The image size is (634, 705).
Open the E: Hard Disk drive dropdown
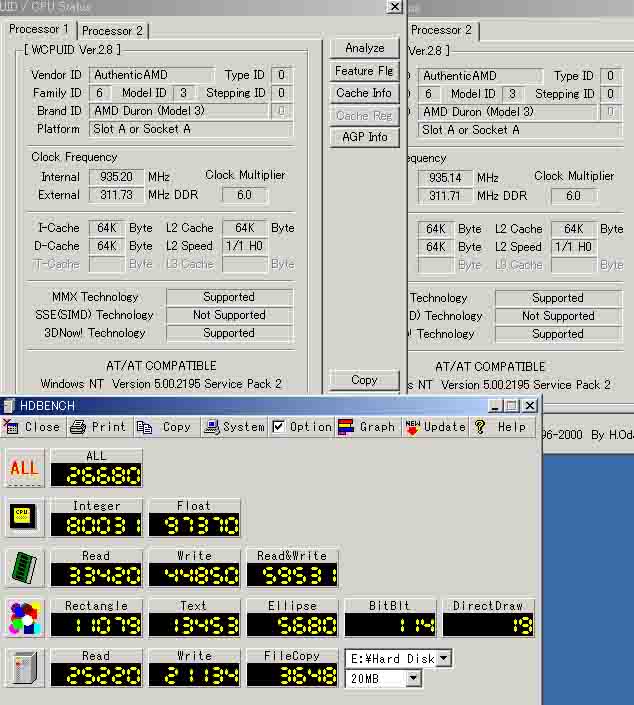443,658
